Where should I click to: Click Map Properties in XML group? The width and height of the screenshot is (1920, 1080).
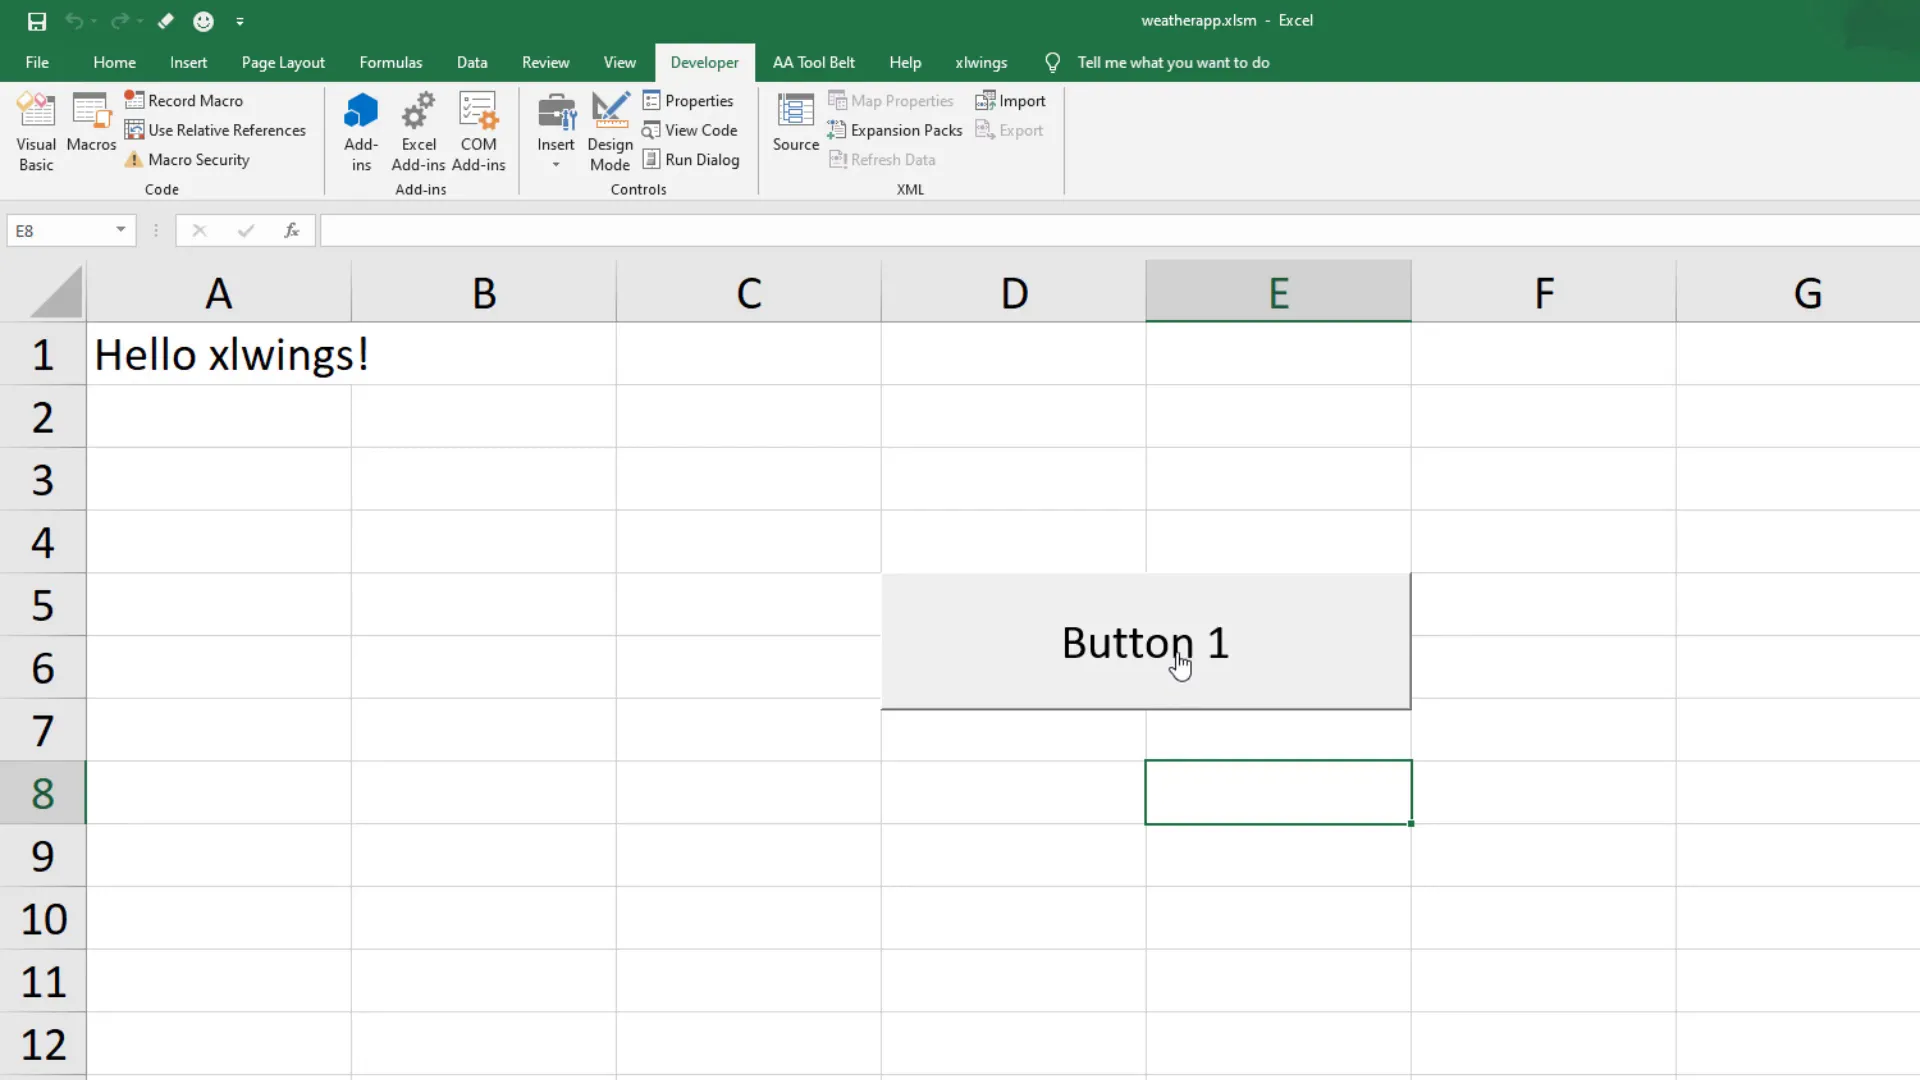(892, 100)
